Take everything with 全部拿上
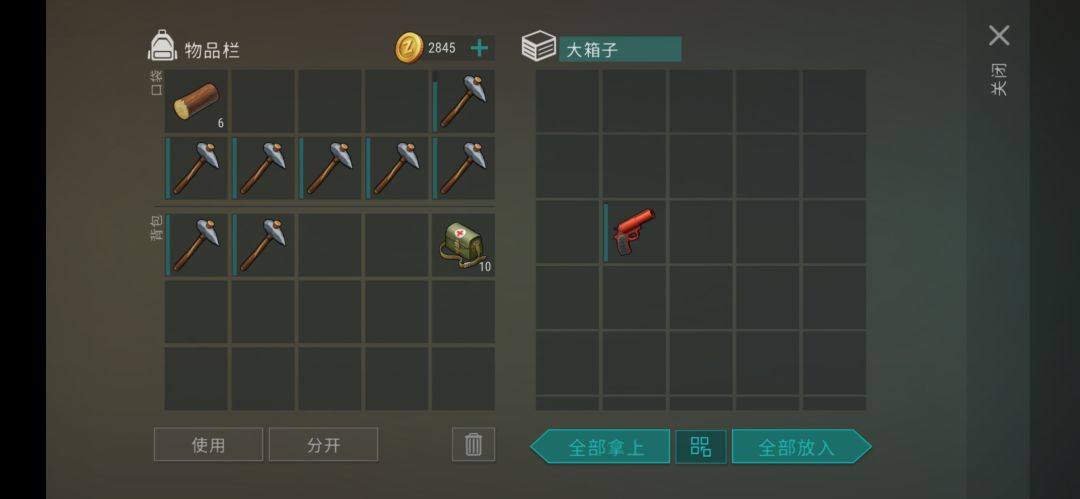 click(600, 447)
